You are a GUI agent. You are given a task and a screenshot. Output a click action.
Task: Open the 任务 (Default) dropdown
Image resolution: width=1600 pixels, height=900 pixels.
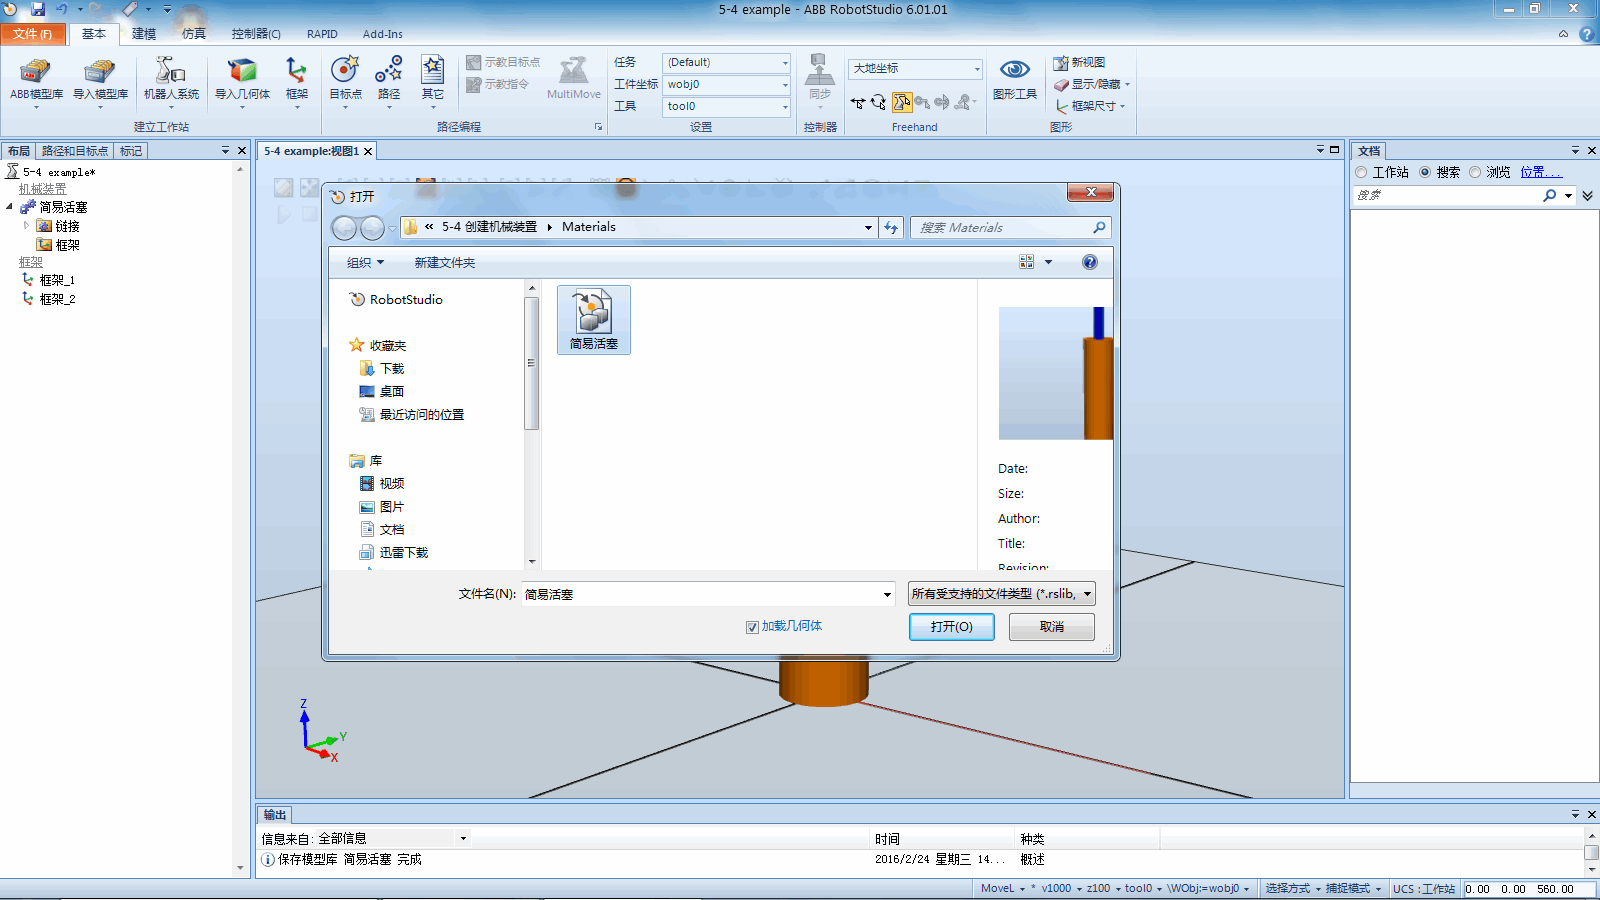(785, 63)
